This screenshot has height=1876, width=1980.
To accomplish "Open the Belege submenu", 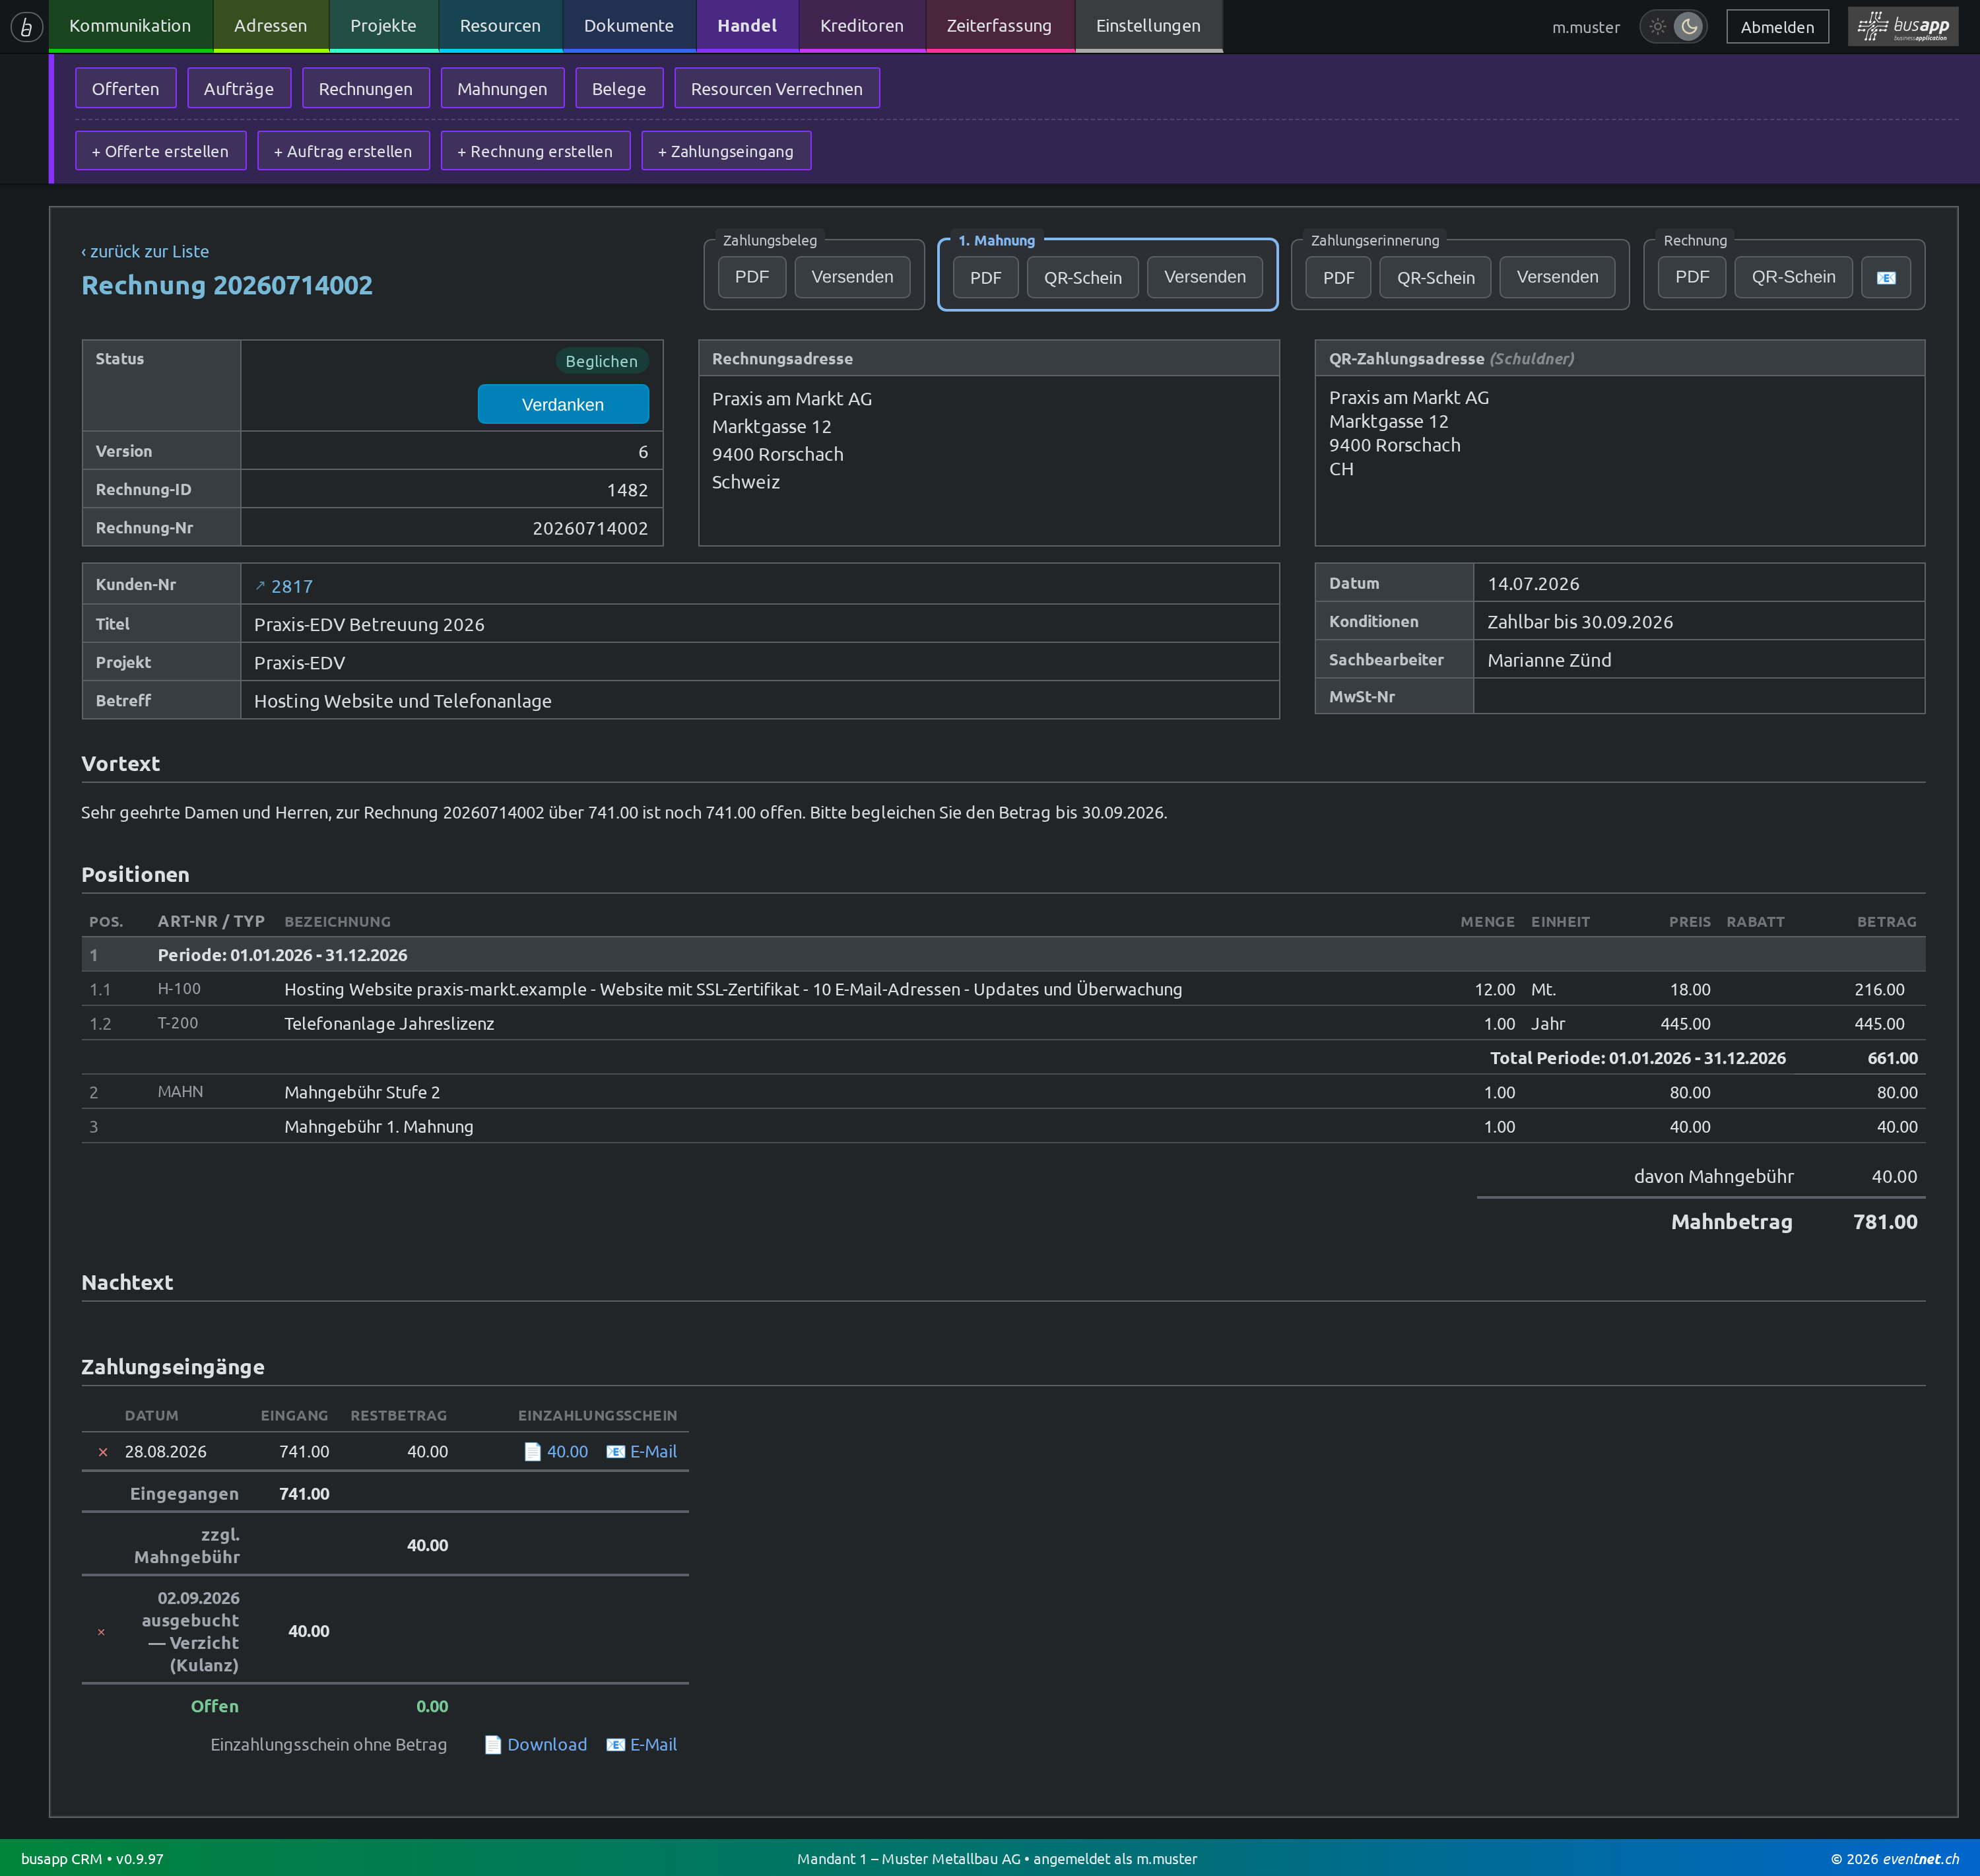I will pos(619,88).
